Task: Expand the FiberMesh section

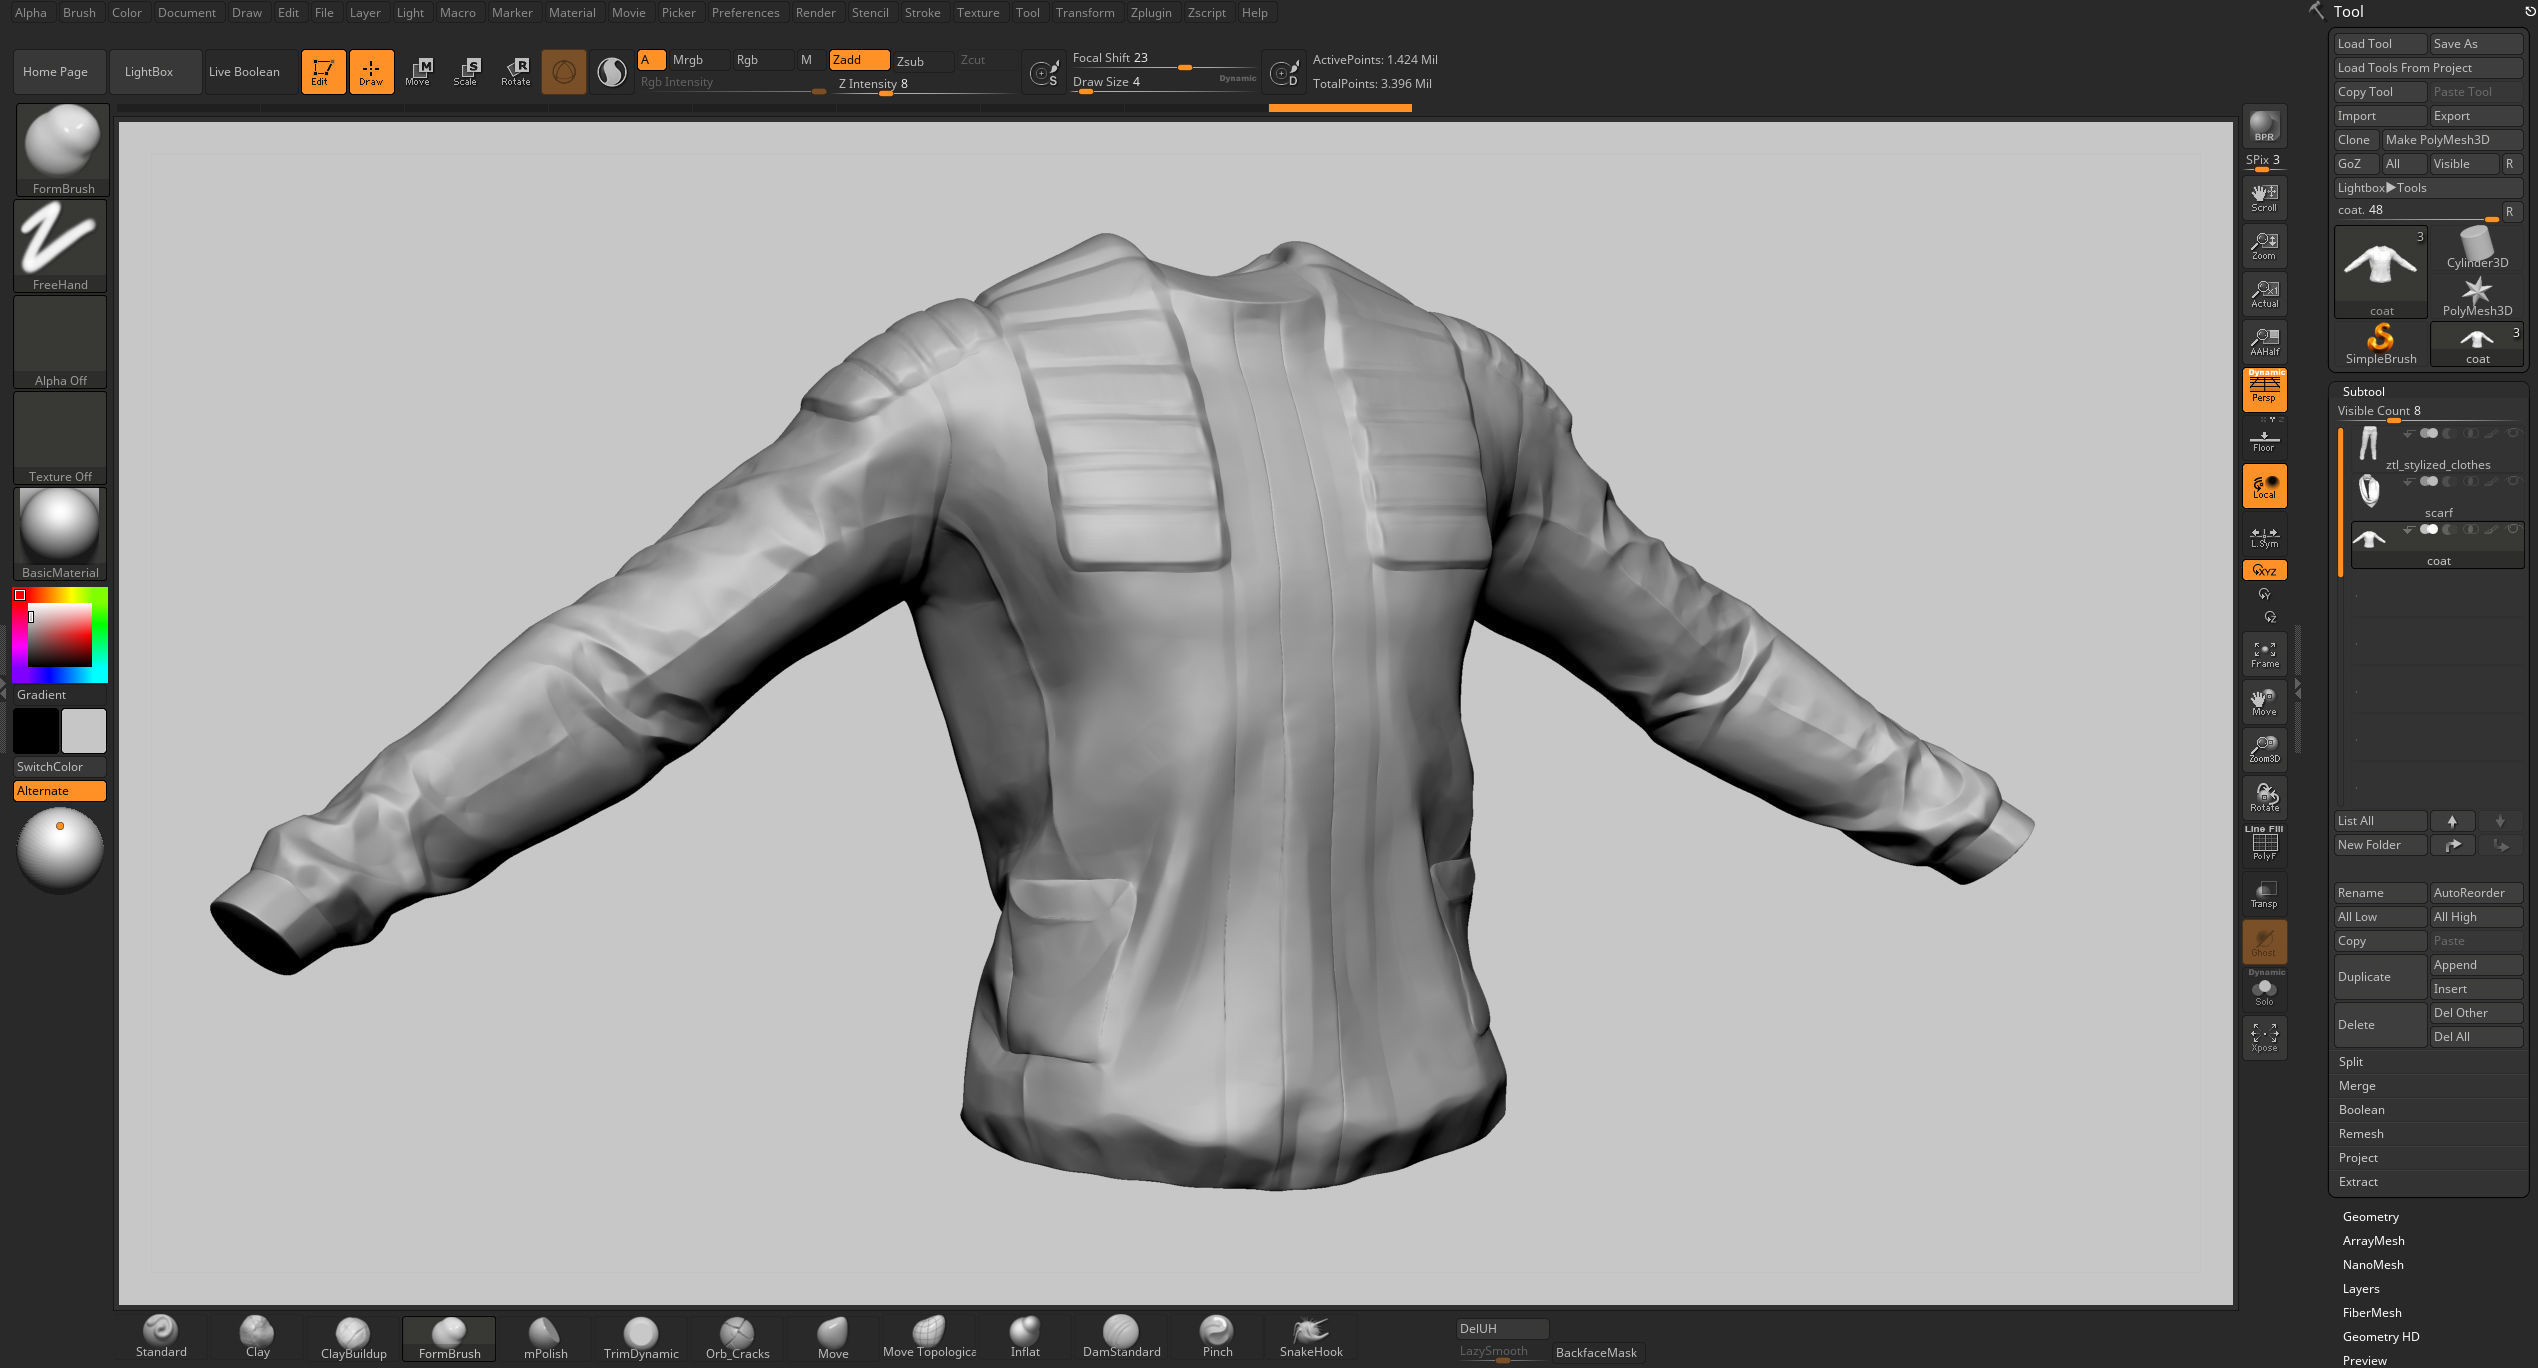Action: tap(2371, 1313)
